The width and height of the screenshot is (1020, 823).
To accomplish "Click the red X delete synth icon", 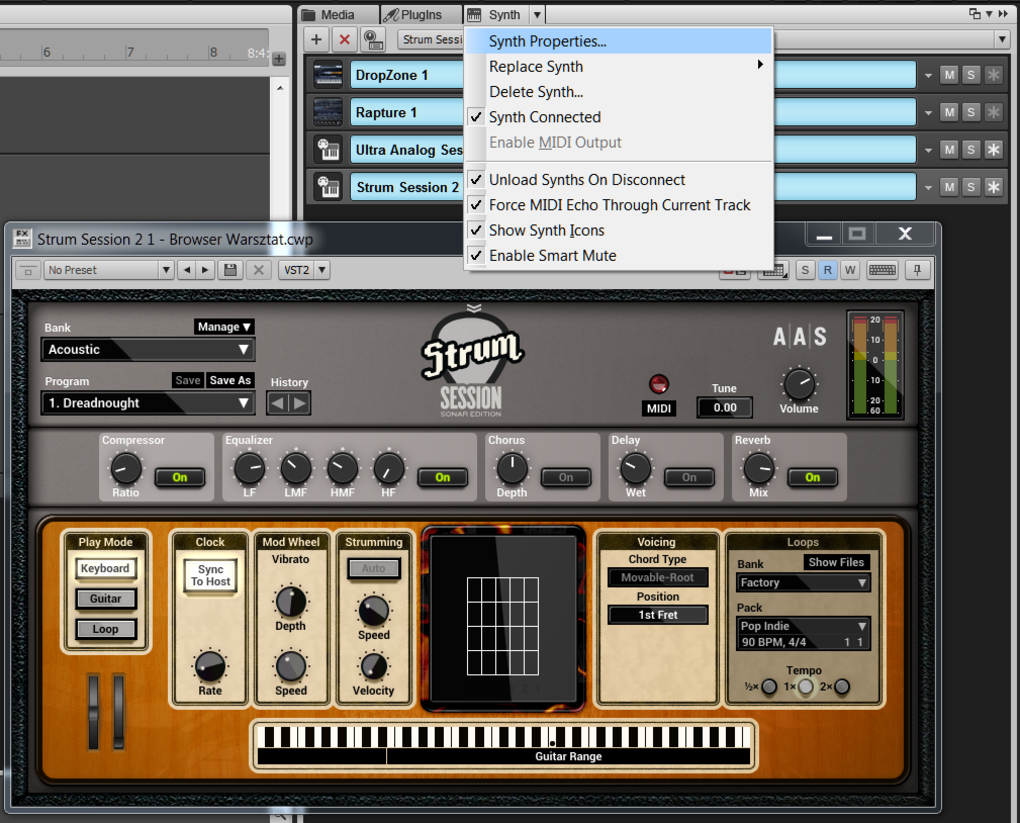I will click(x=345, y=40).
